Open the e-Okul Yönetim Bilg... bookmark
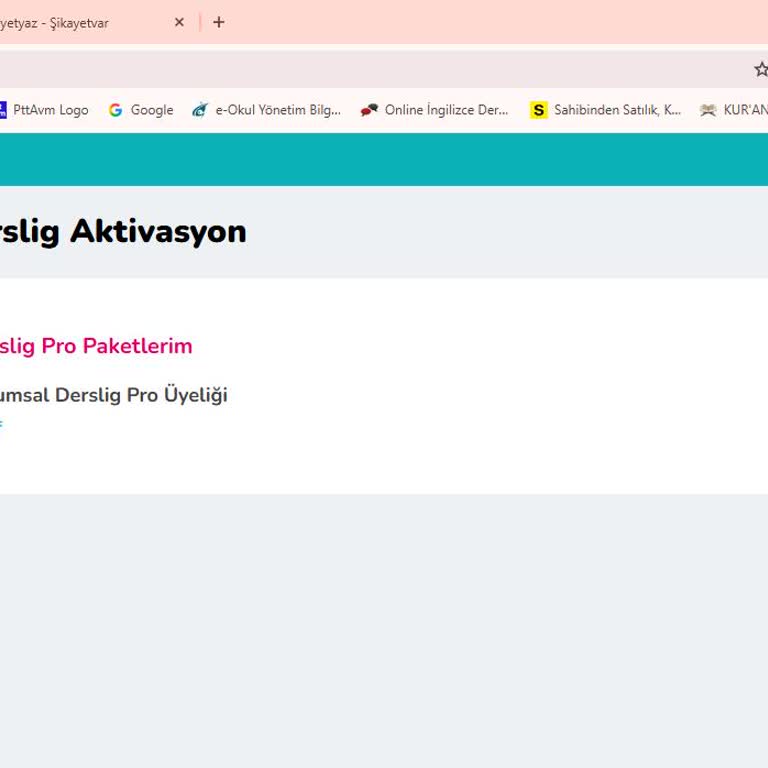The height and width of the screenshot is (768, 768). (x=266, y=110)
